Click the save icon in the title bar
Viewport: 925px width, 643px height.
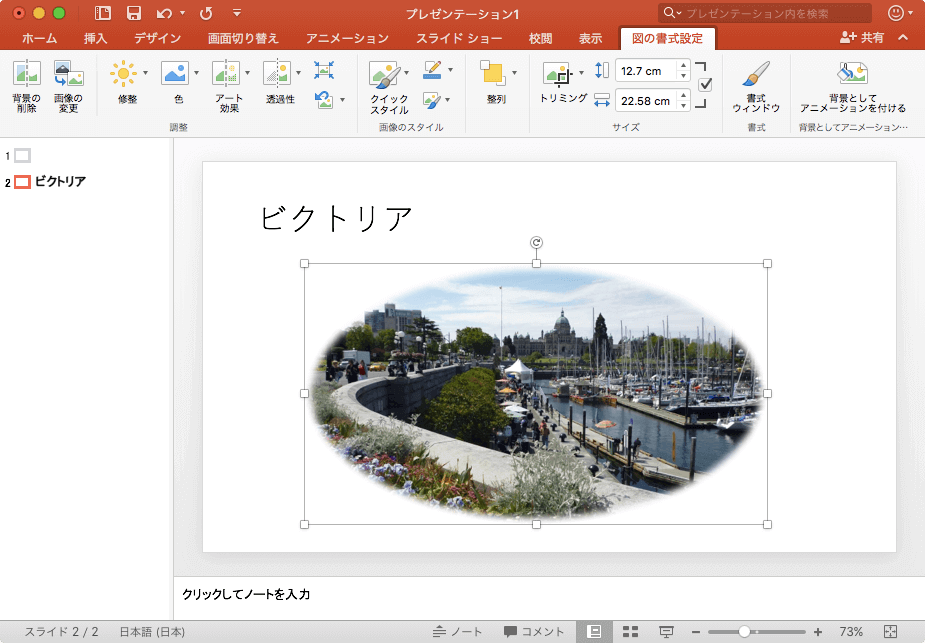134,13
